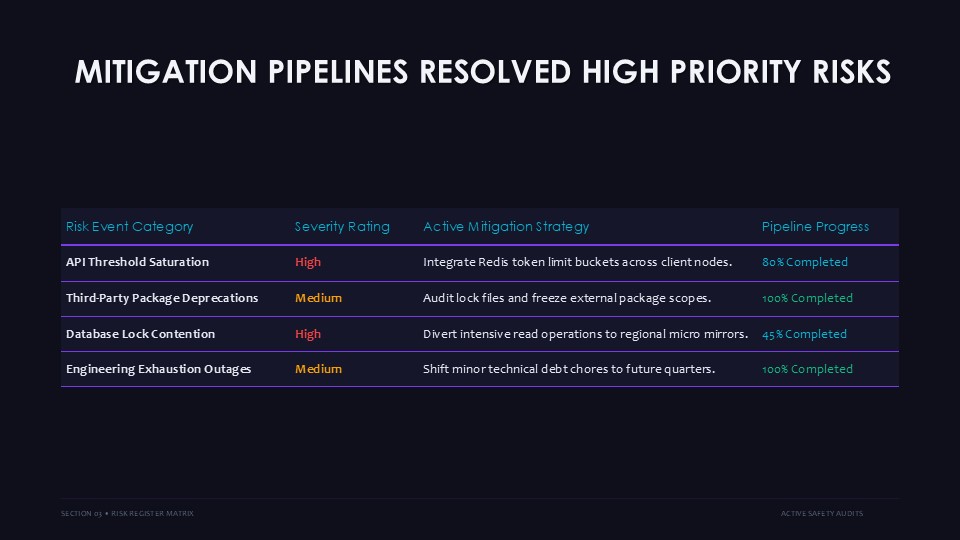
Task: Select the Database Lock Contention cell
Action: pos(140,334)
